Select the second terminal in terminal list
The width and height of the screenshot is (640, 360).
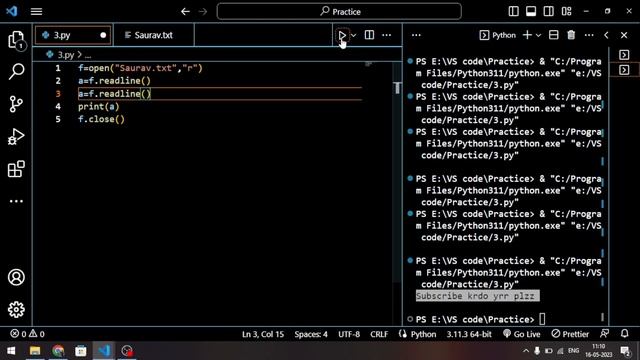coord(624,70)
